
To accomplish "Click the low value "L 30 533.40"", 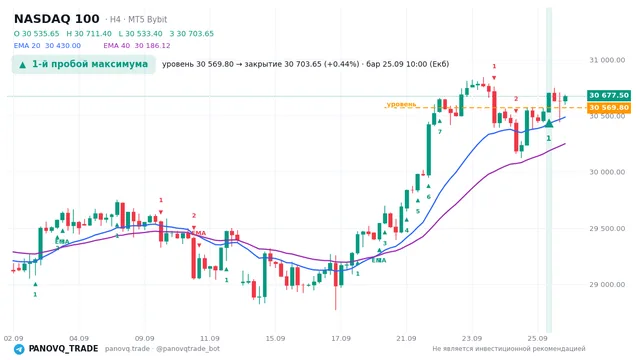I will click(140, 33).
